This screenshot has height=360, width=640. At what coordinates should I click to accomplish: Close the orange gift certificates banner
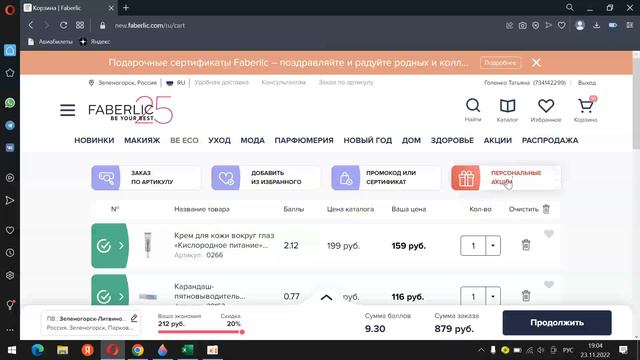pyautogui.click(x=536, y=62)
